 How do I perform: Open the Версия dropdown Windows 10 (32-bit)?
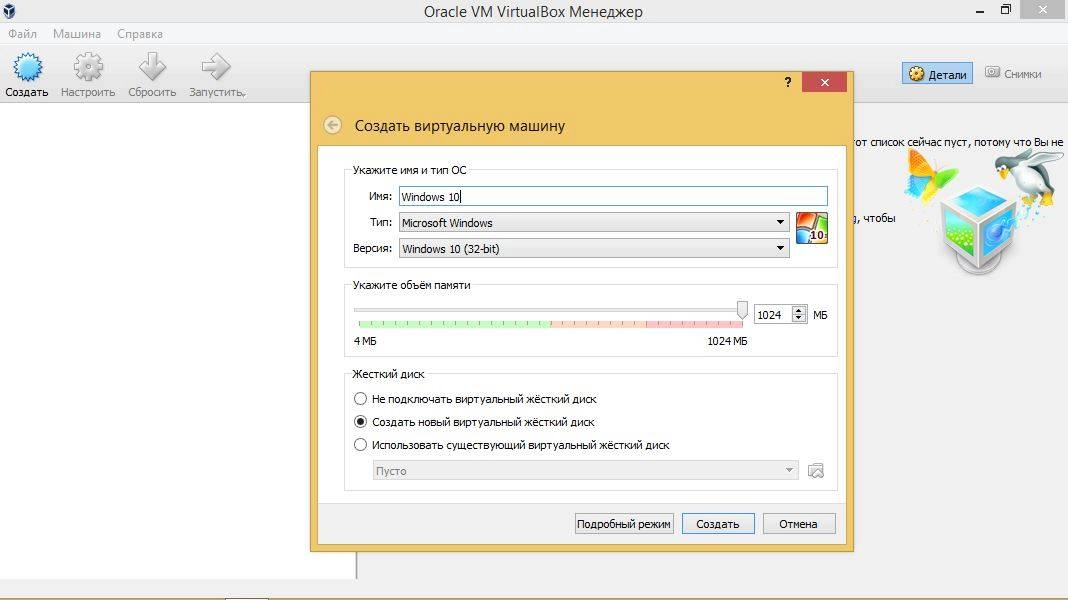tap(594, 249)
